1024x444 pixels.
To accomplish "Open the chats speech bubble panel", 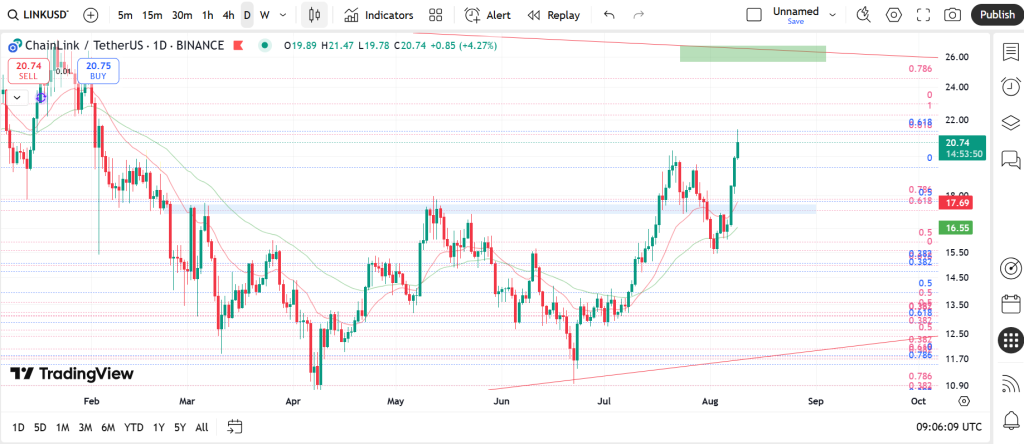I will pos(1010,159).
